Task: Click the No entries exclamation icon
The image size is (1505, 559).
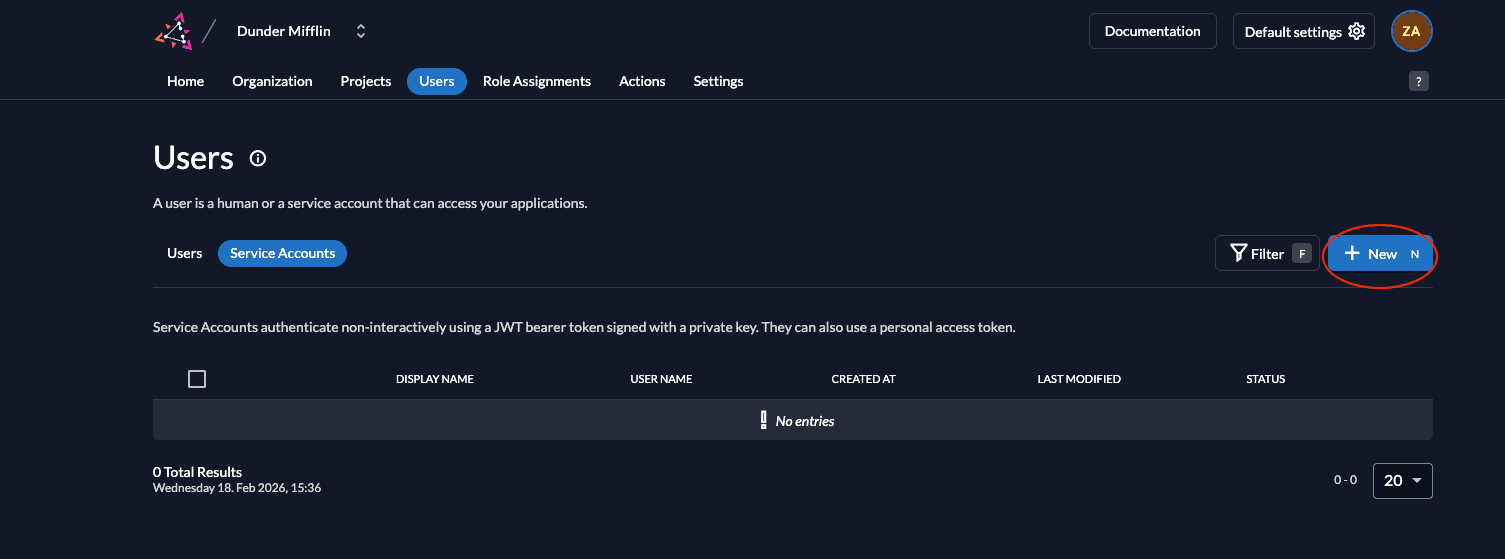Action: [763, 420]
